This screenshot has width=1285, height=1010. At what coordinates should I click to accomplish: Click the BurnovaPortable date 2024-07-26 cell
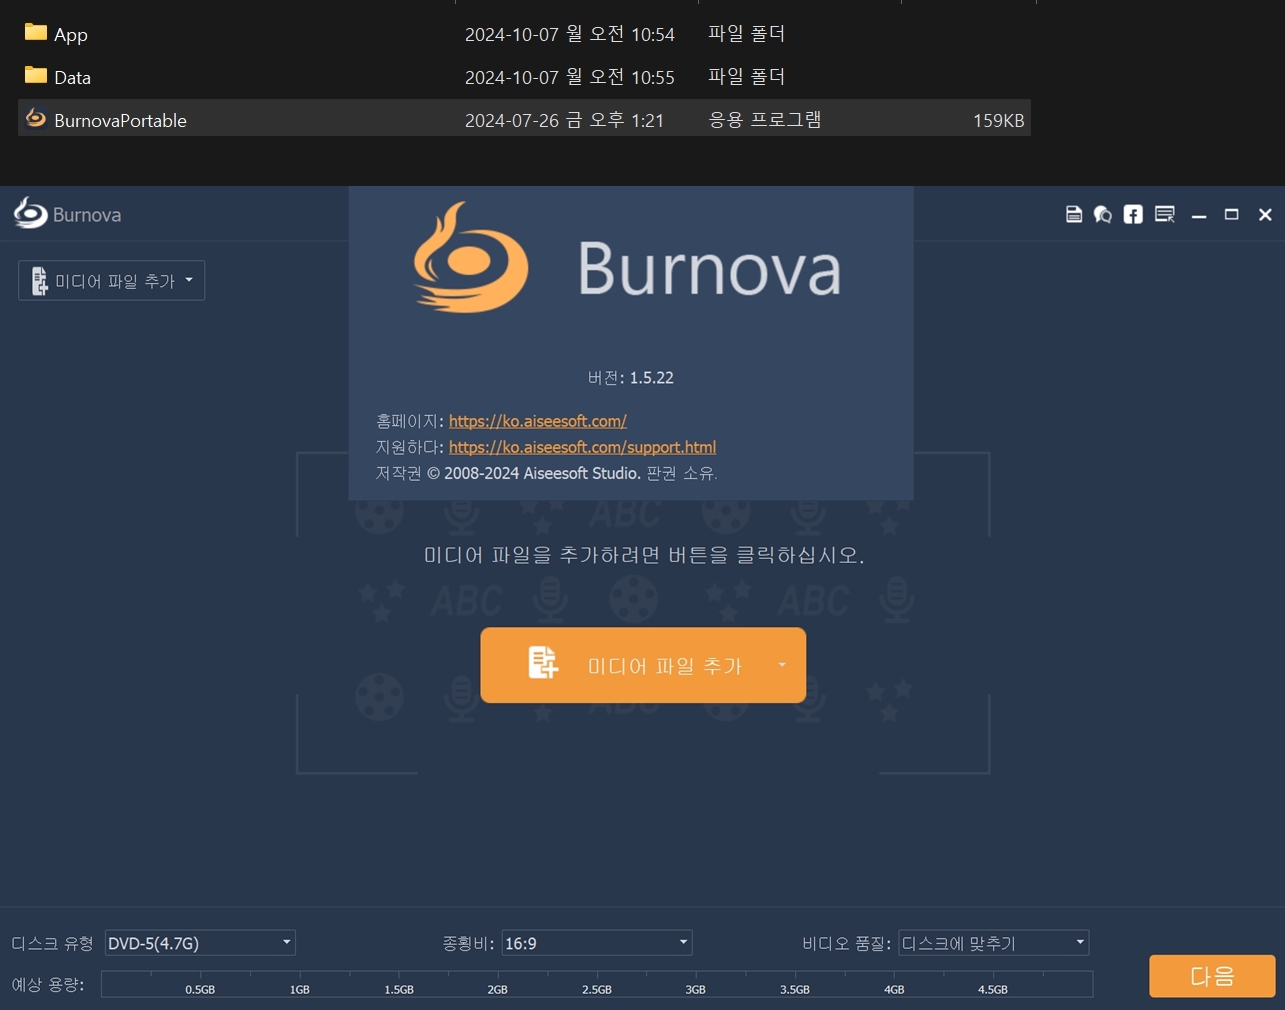[564, 120]
